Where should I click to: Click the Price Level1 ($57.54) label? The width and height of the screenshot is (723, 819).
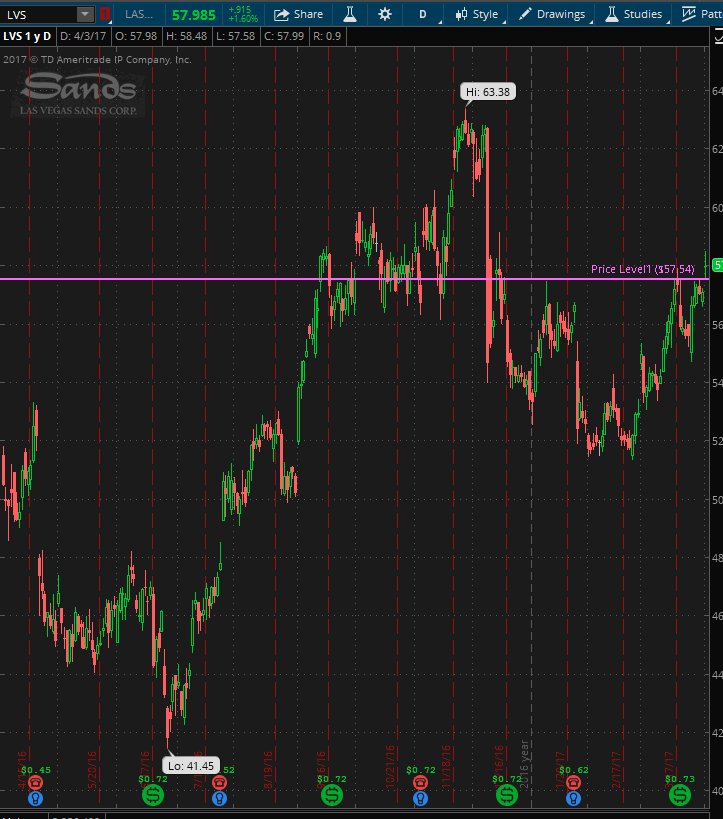643,269
